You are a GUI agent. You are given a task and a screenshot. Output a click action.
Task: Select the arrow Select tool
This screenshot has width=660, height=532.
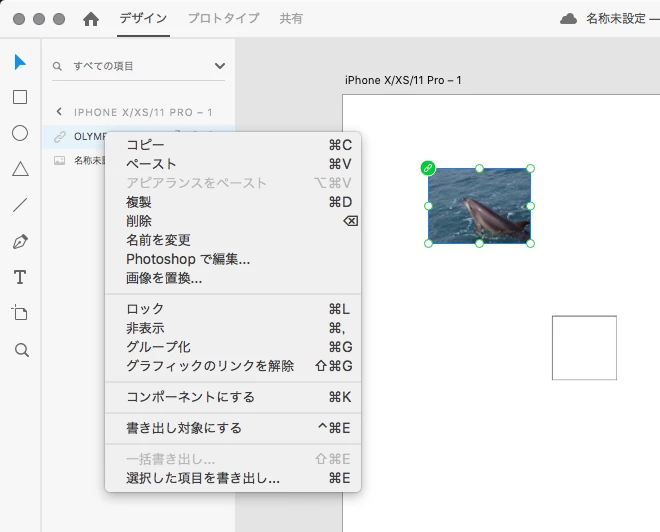pyautogui.click(x=20, y=62)
